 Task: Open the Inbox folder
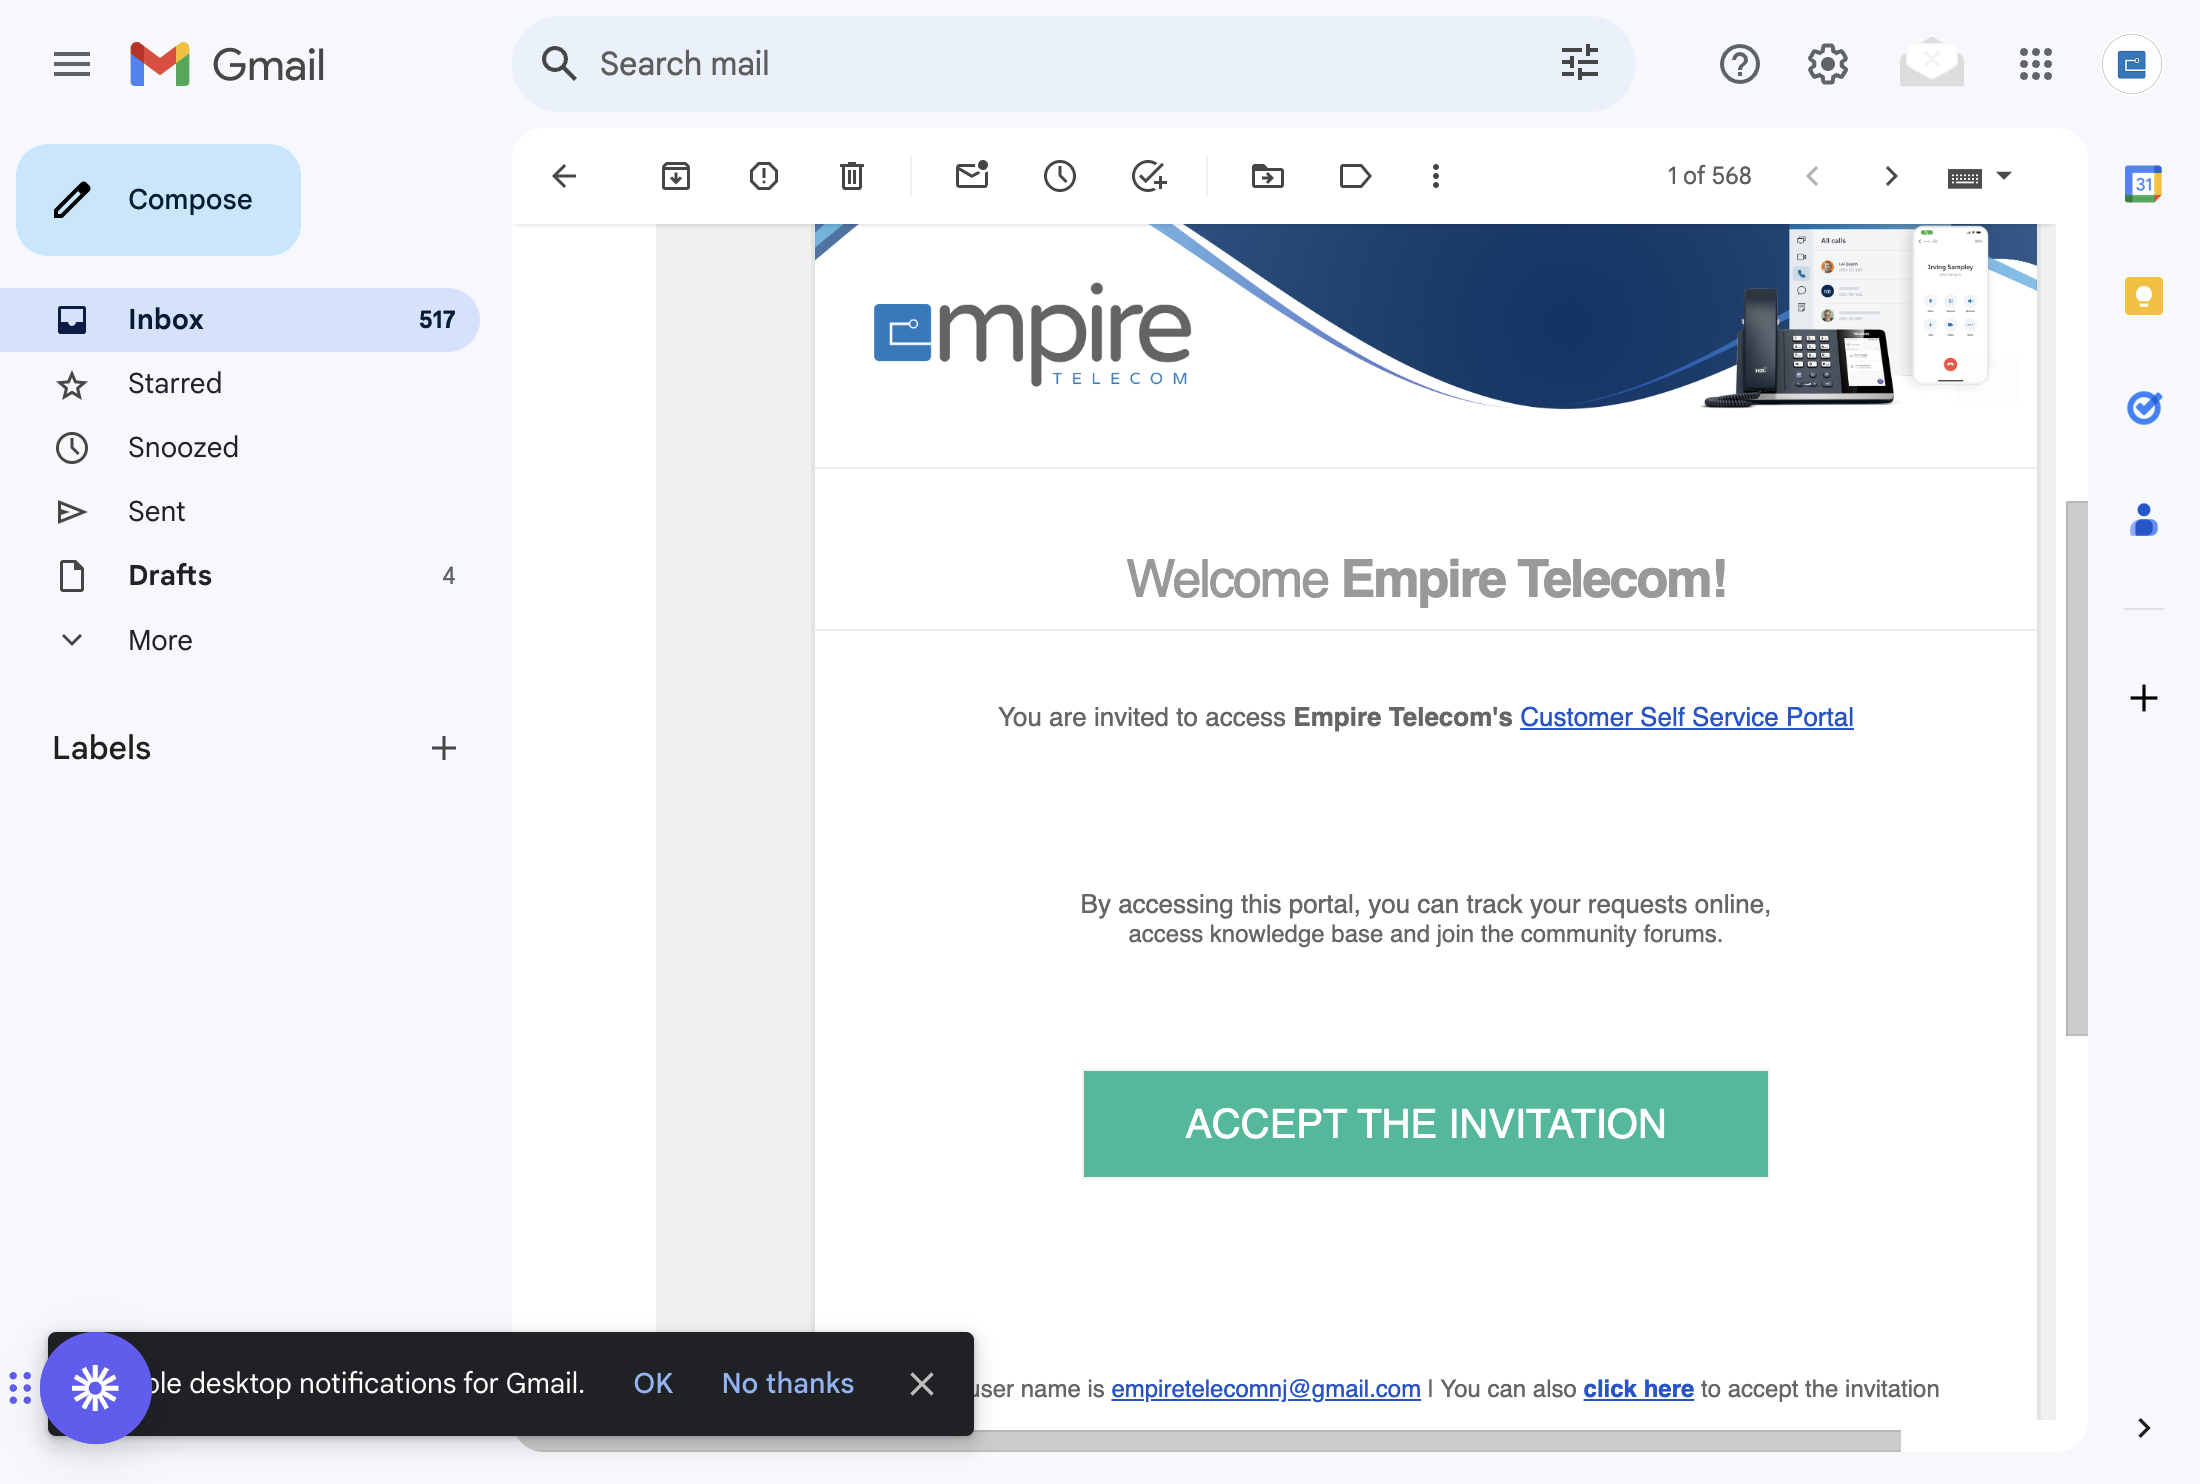coord(240,320)
